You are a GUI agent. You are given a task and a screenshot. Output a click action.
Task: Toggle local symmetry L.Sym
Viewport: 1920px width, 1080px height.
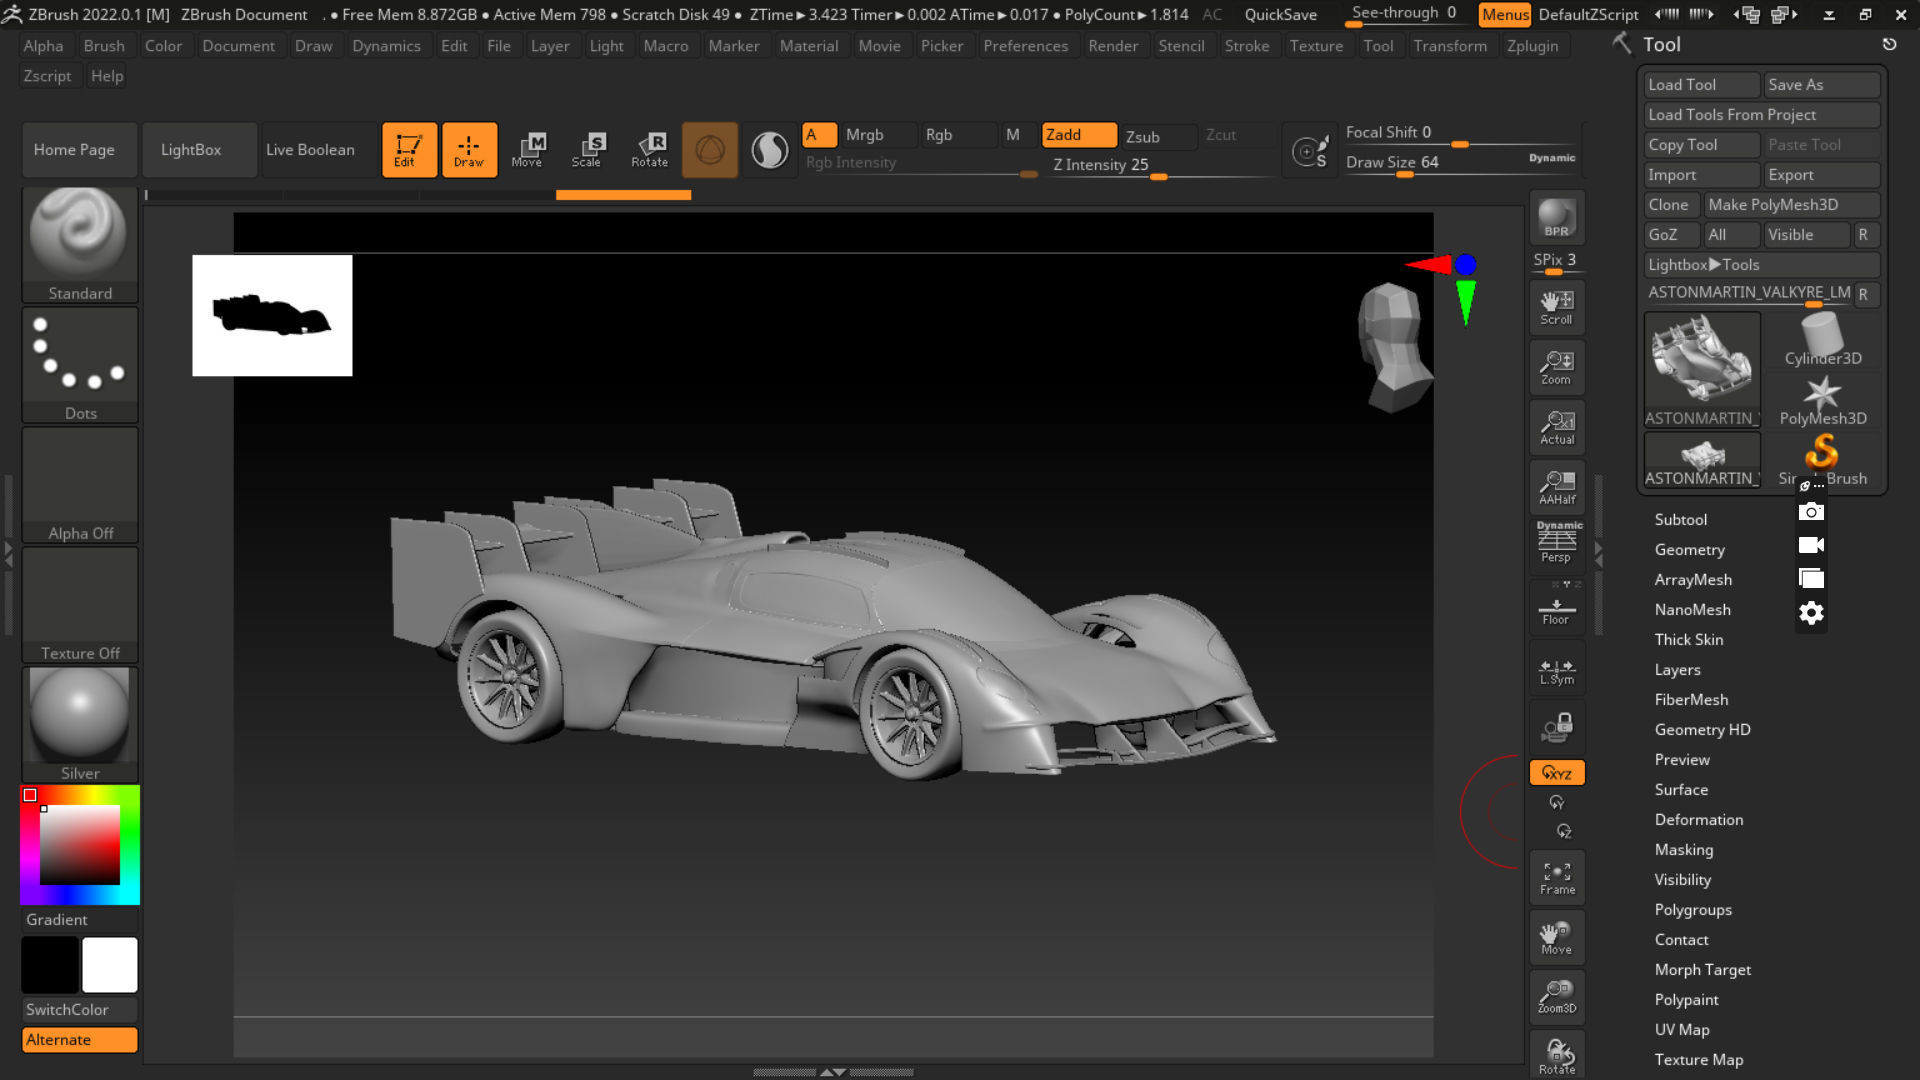(x=1557, y=667)
